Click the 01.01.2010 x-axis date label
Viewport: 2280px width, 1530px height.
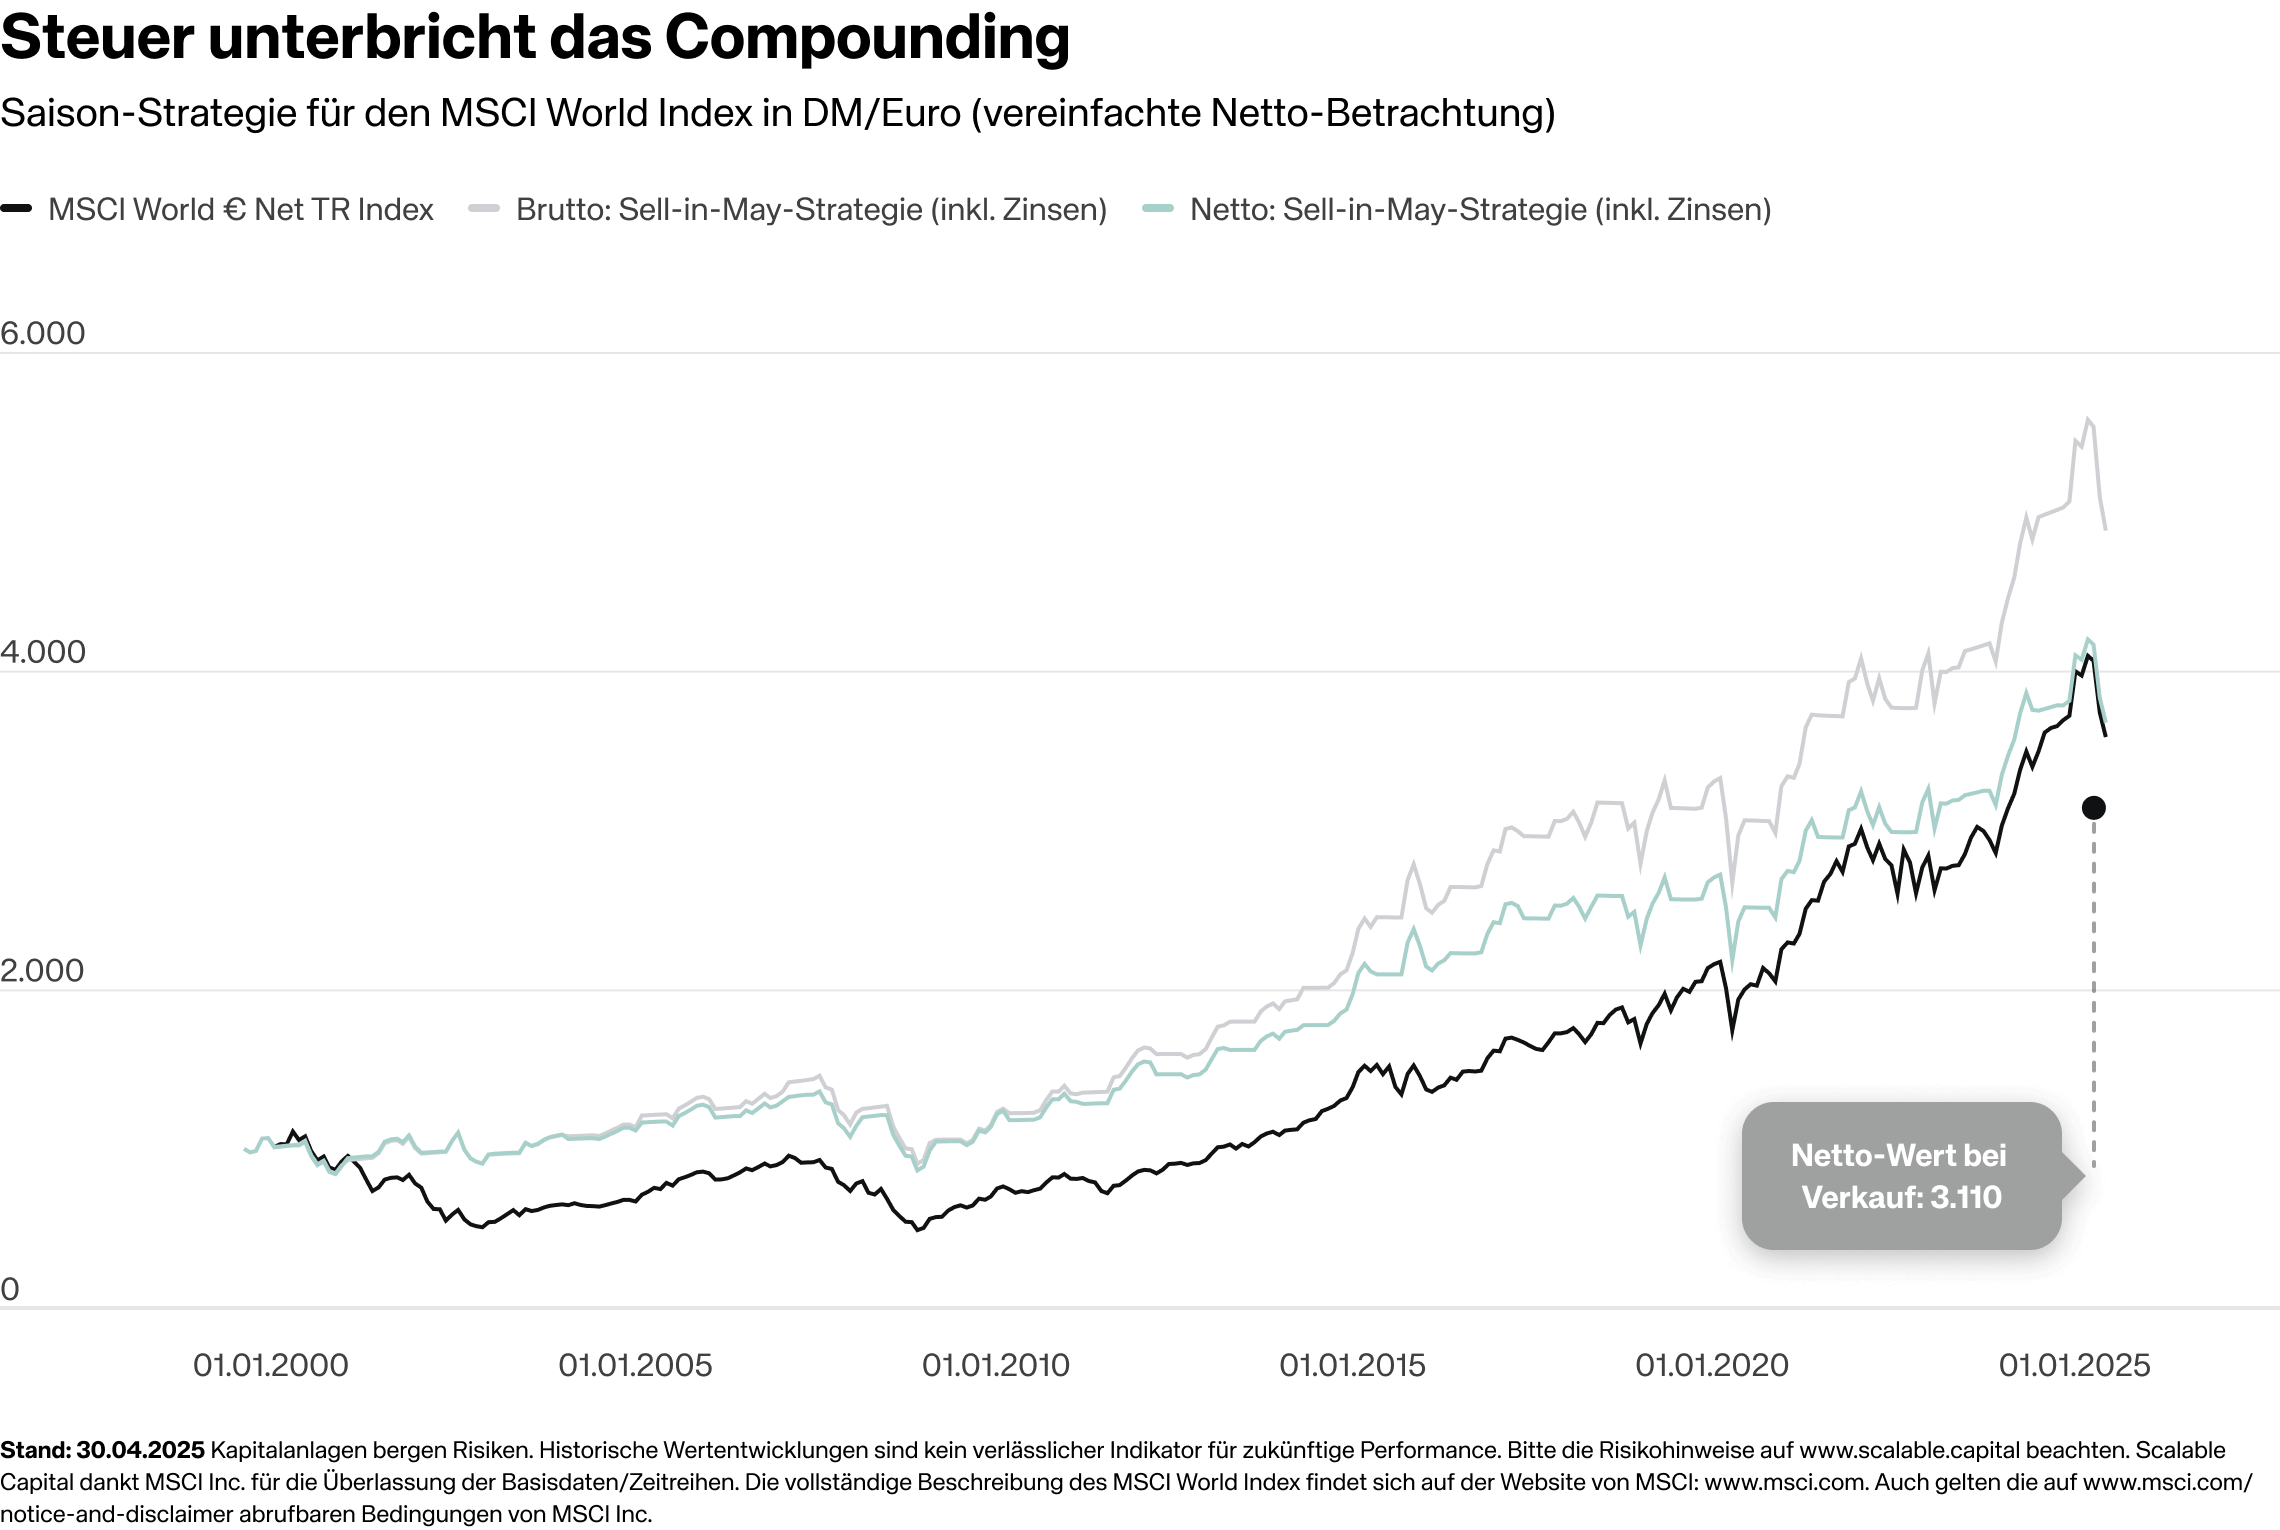[995, 1365]
